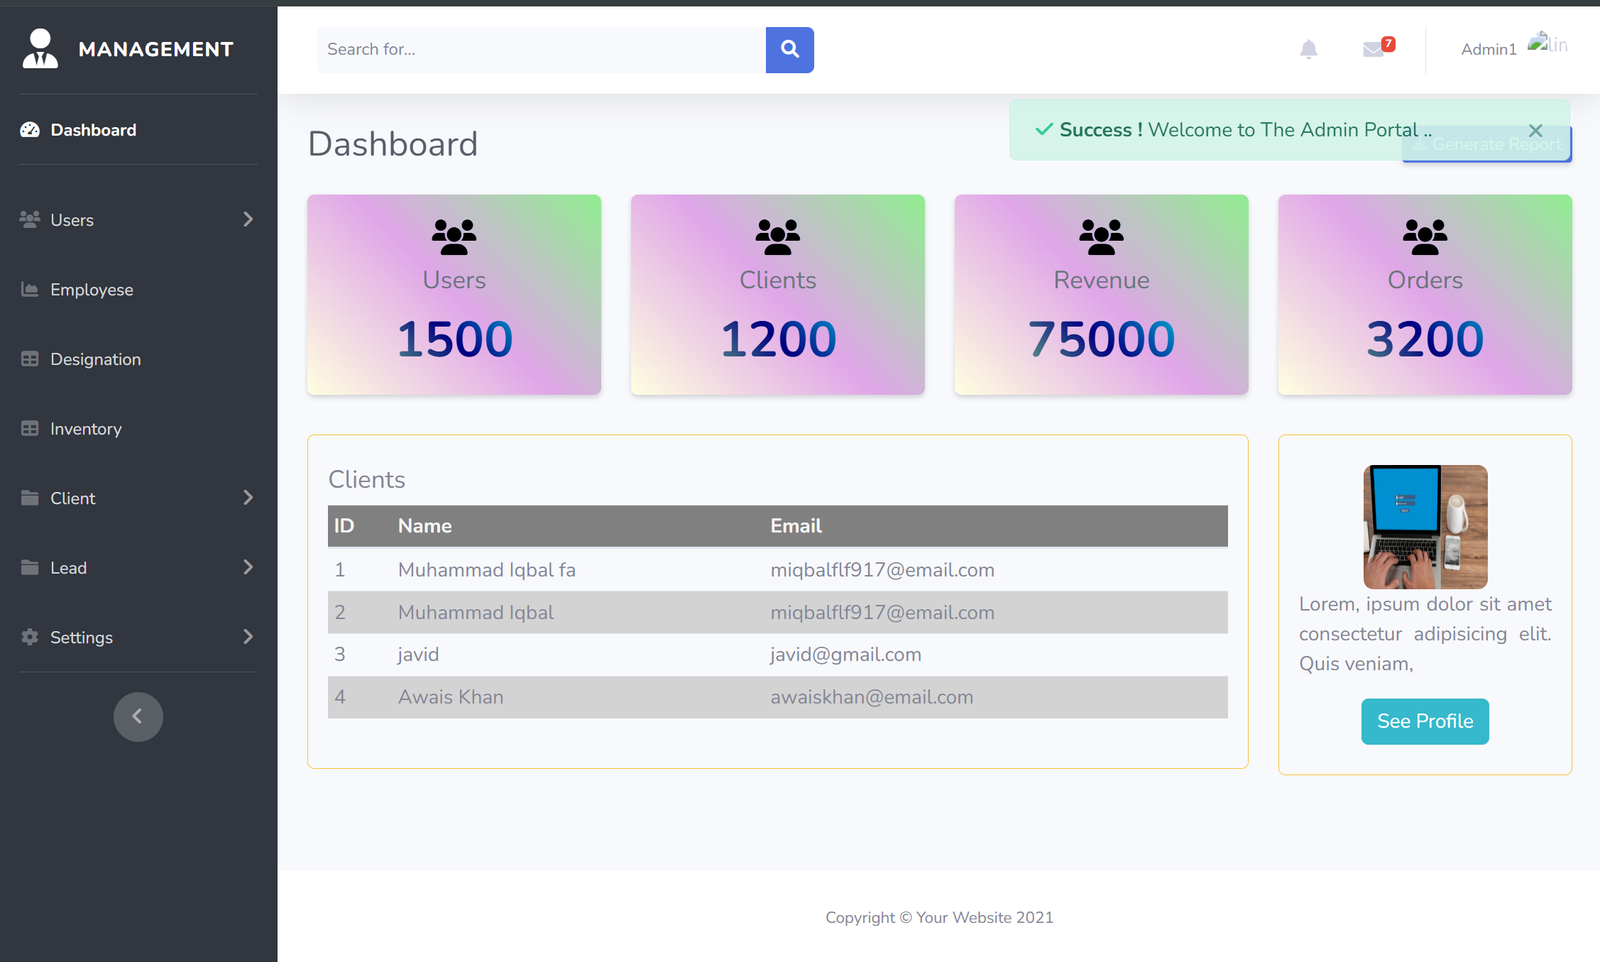
Task: Open the messages envelope icon
Action: (x=1373, y=48)
